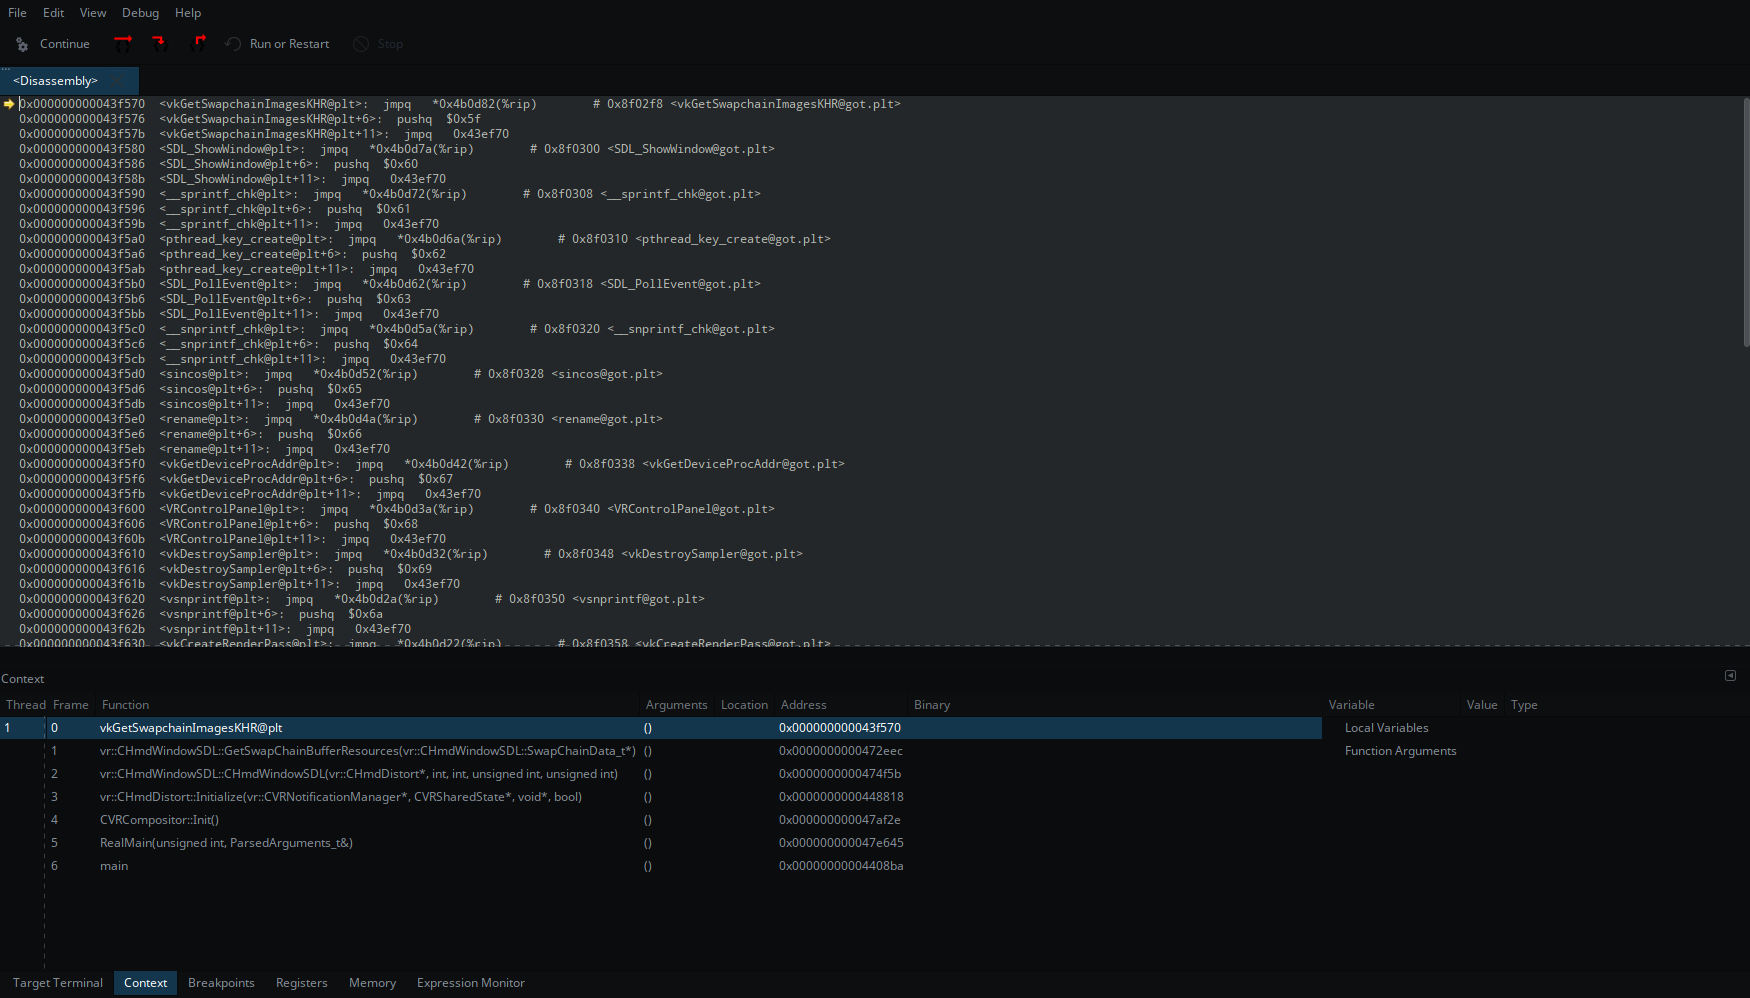Switch to the Breakpoints tab
The height and width of the screenshot is (998, 1750).
[221, 983]
